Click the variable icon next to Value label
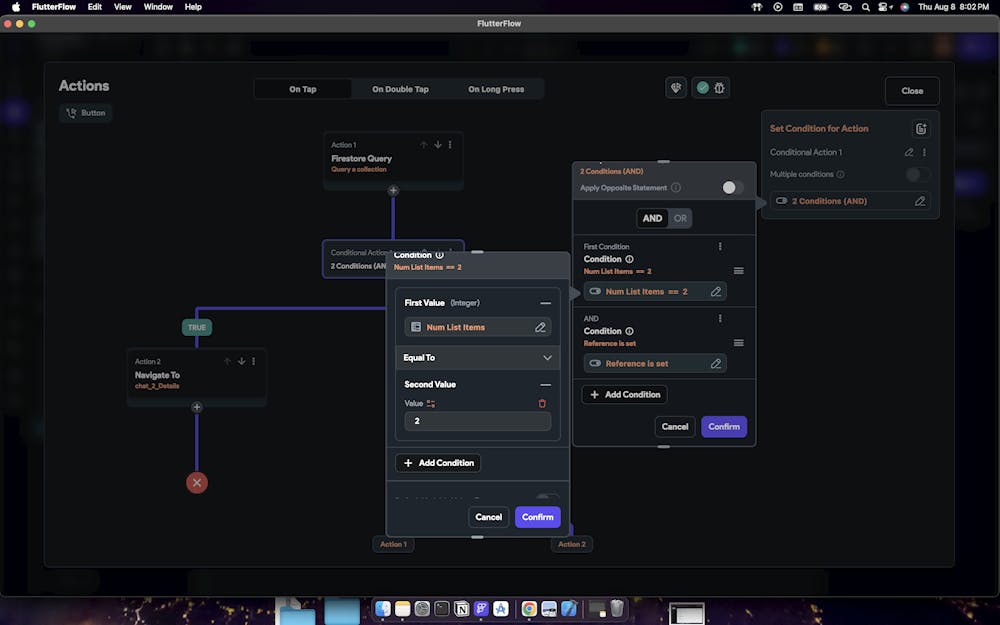 pyautogui.click(x=431, y=404)
